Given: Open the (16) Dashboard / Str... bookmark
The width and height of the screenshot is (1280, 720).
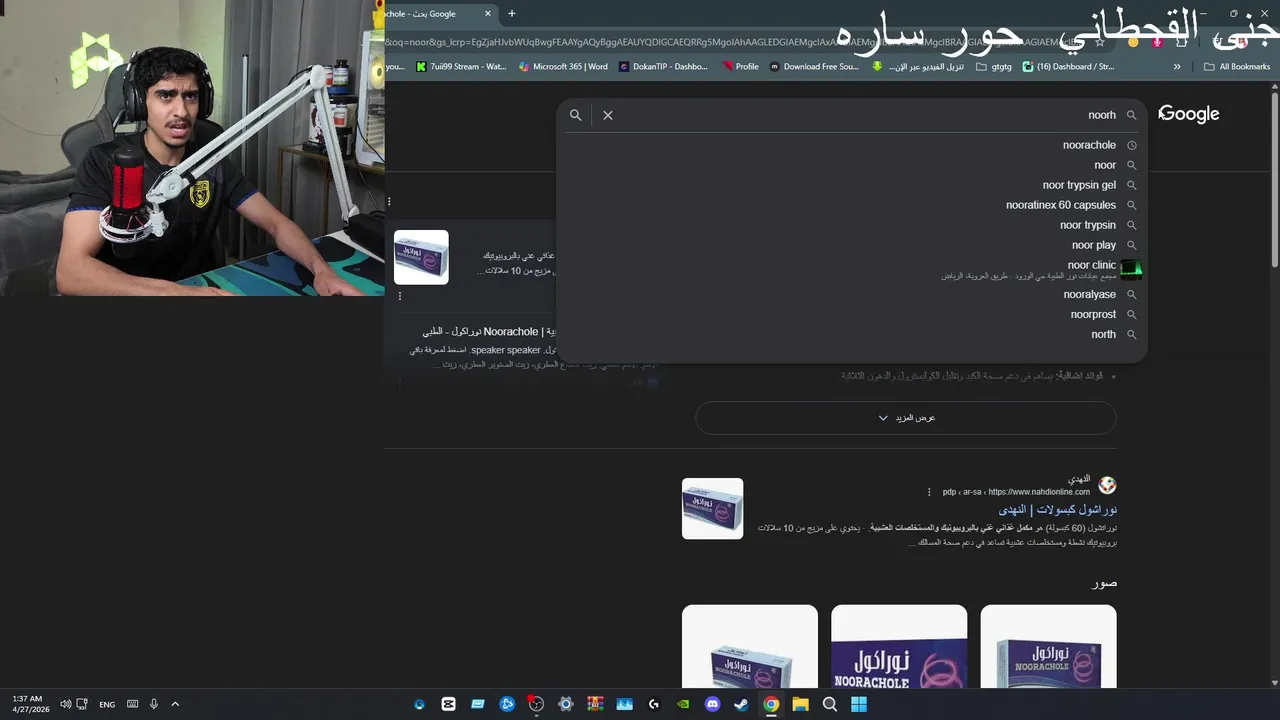Looking at the screenshot, I should point(1068,67).
